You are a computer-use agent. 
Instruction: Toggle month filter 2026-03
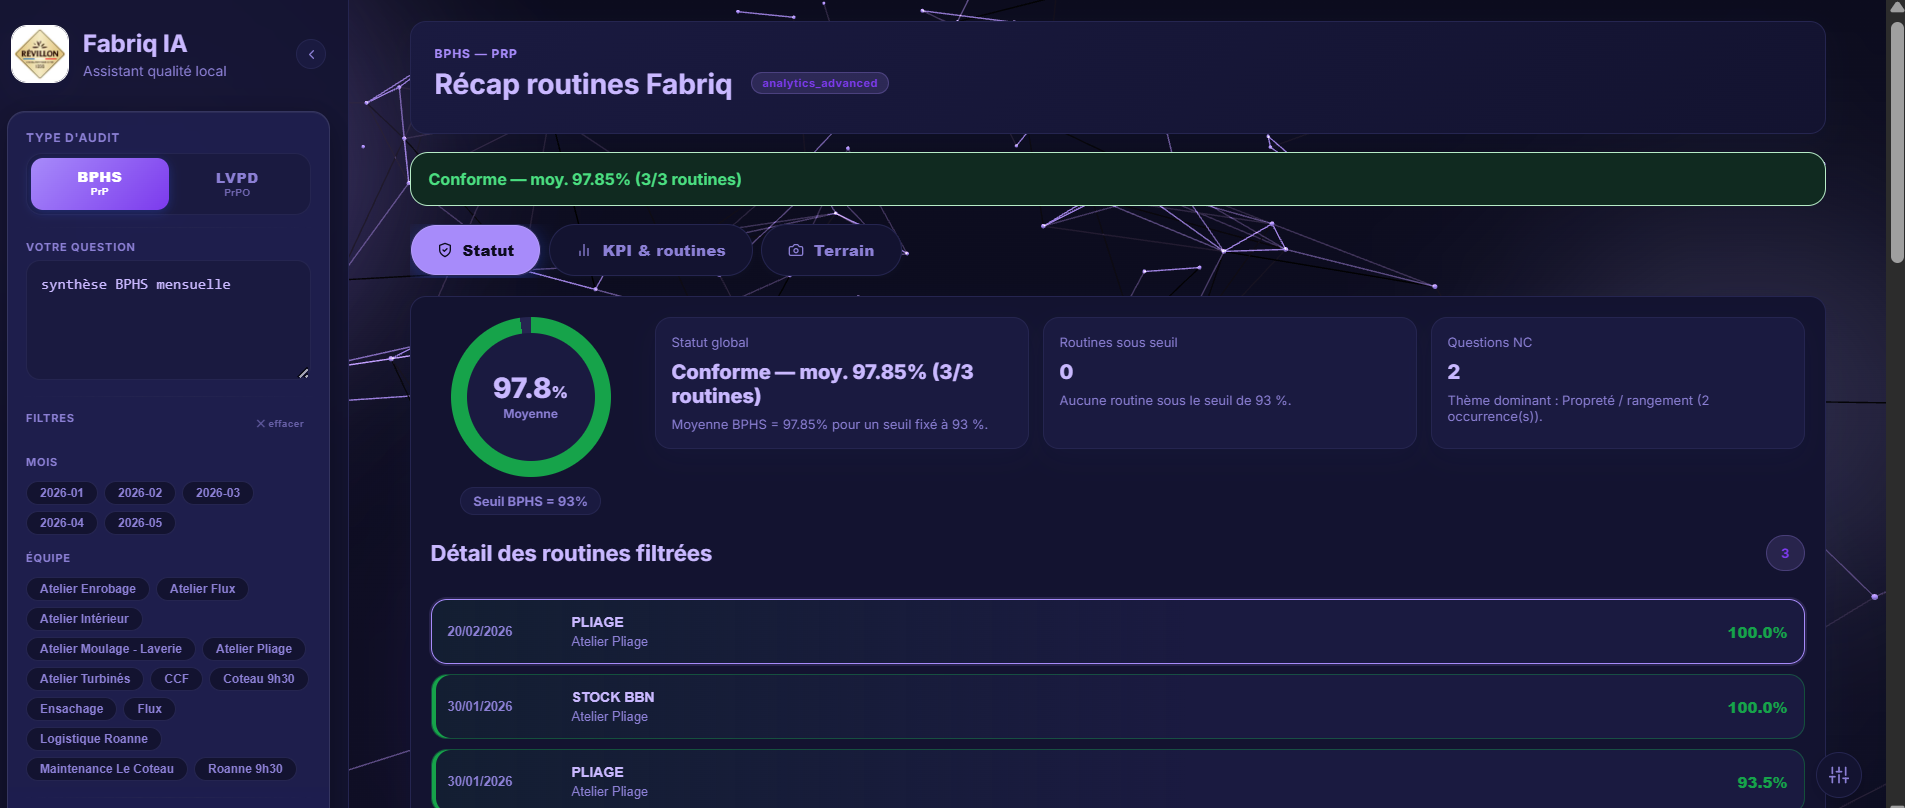coord(218,493)
